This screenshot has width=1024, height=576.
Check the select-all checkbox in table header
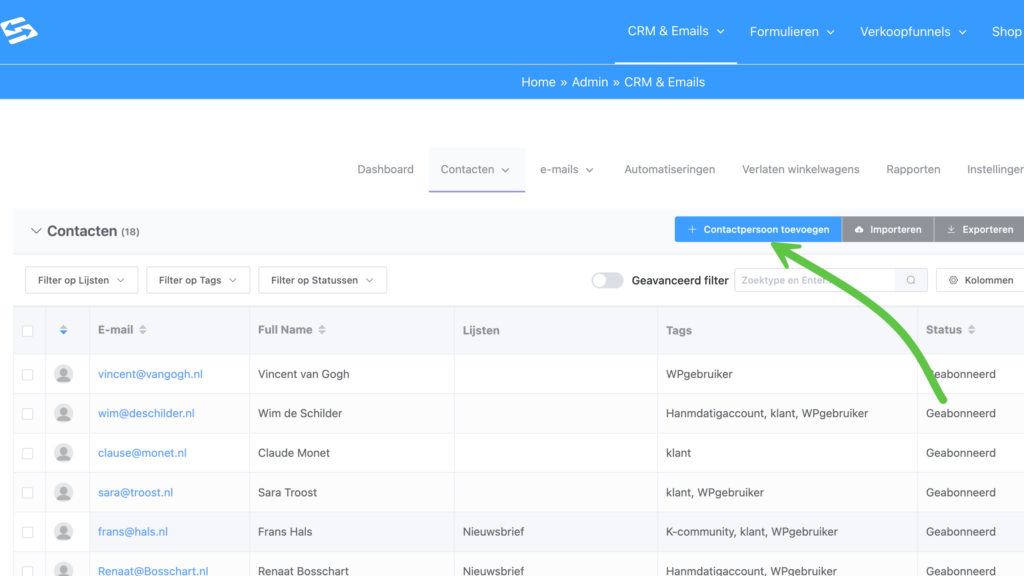point(28,331)
